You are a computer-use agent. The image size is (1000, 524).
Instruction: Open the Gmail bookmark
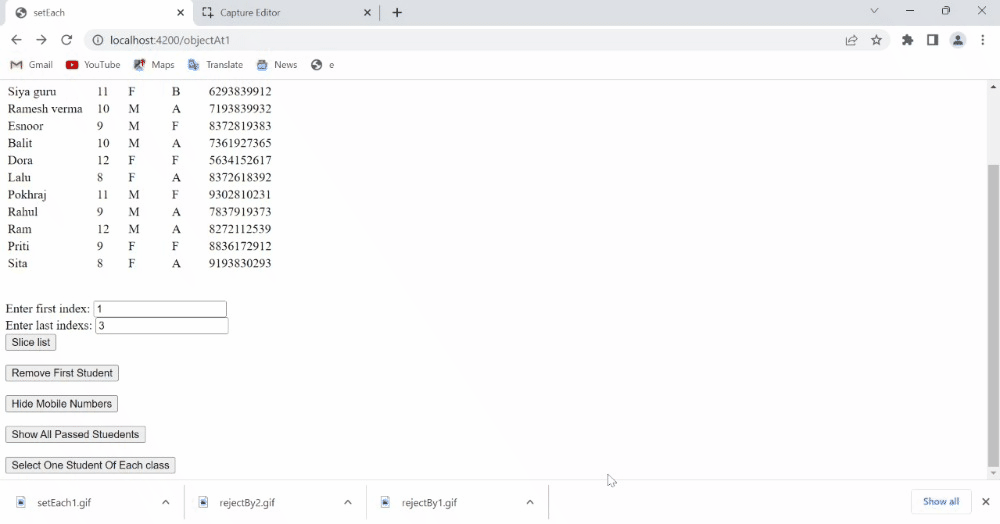click(x=31, y=65)
